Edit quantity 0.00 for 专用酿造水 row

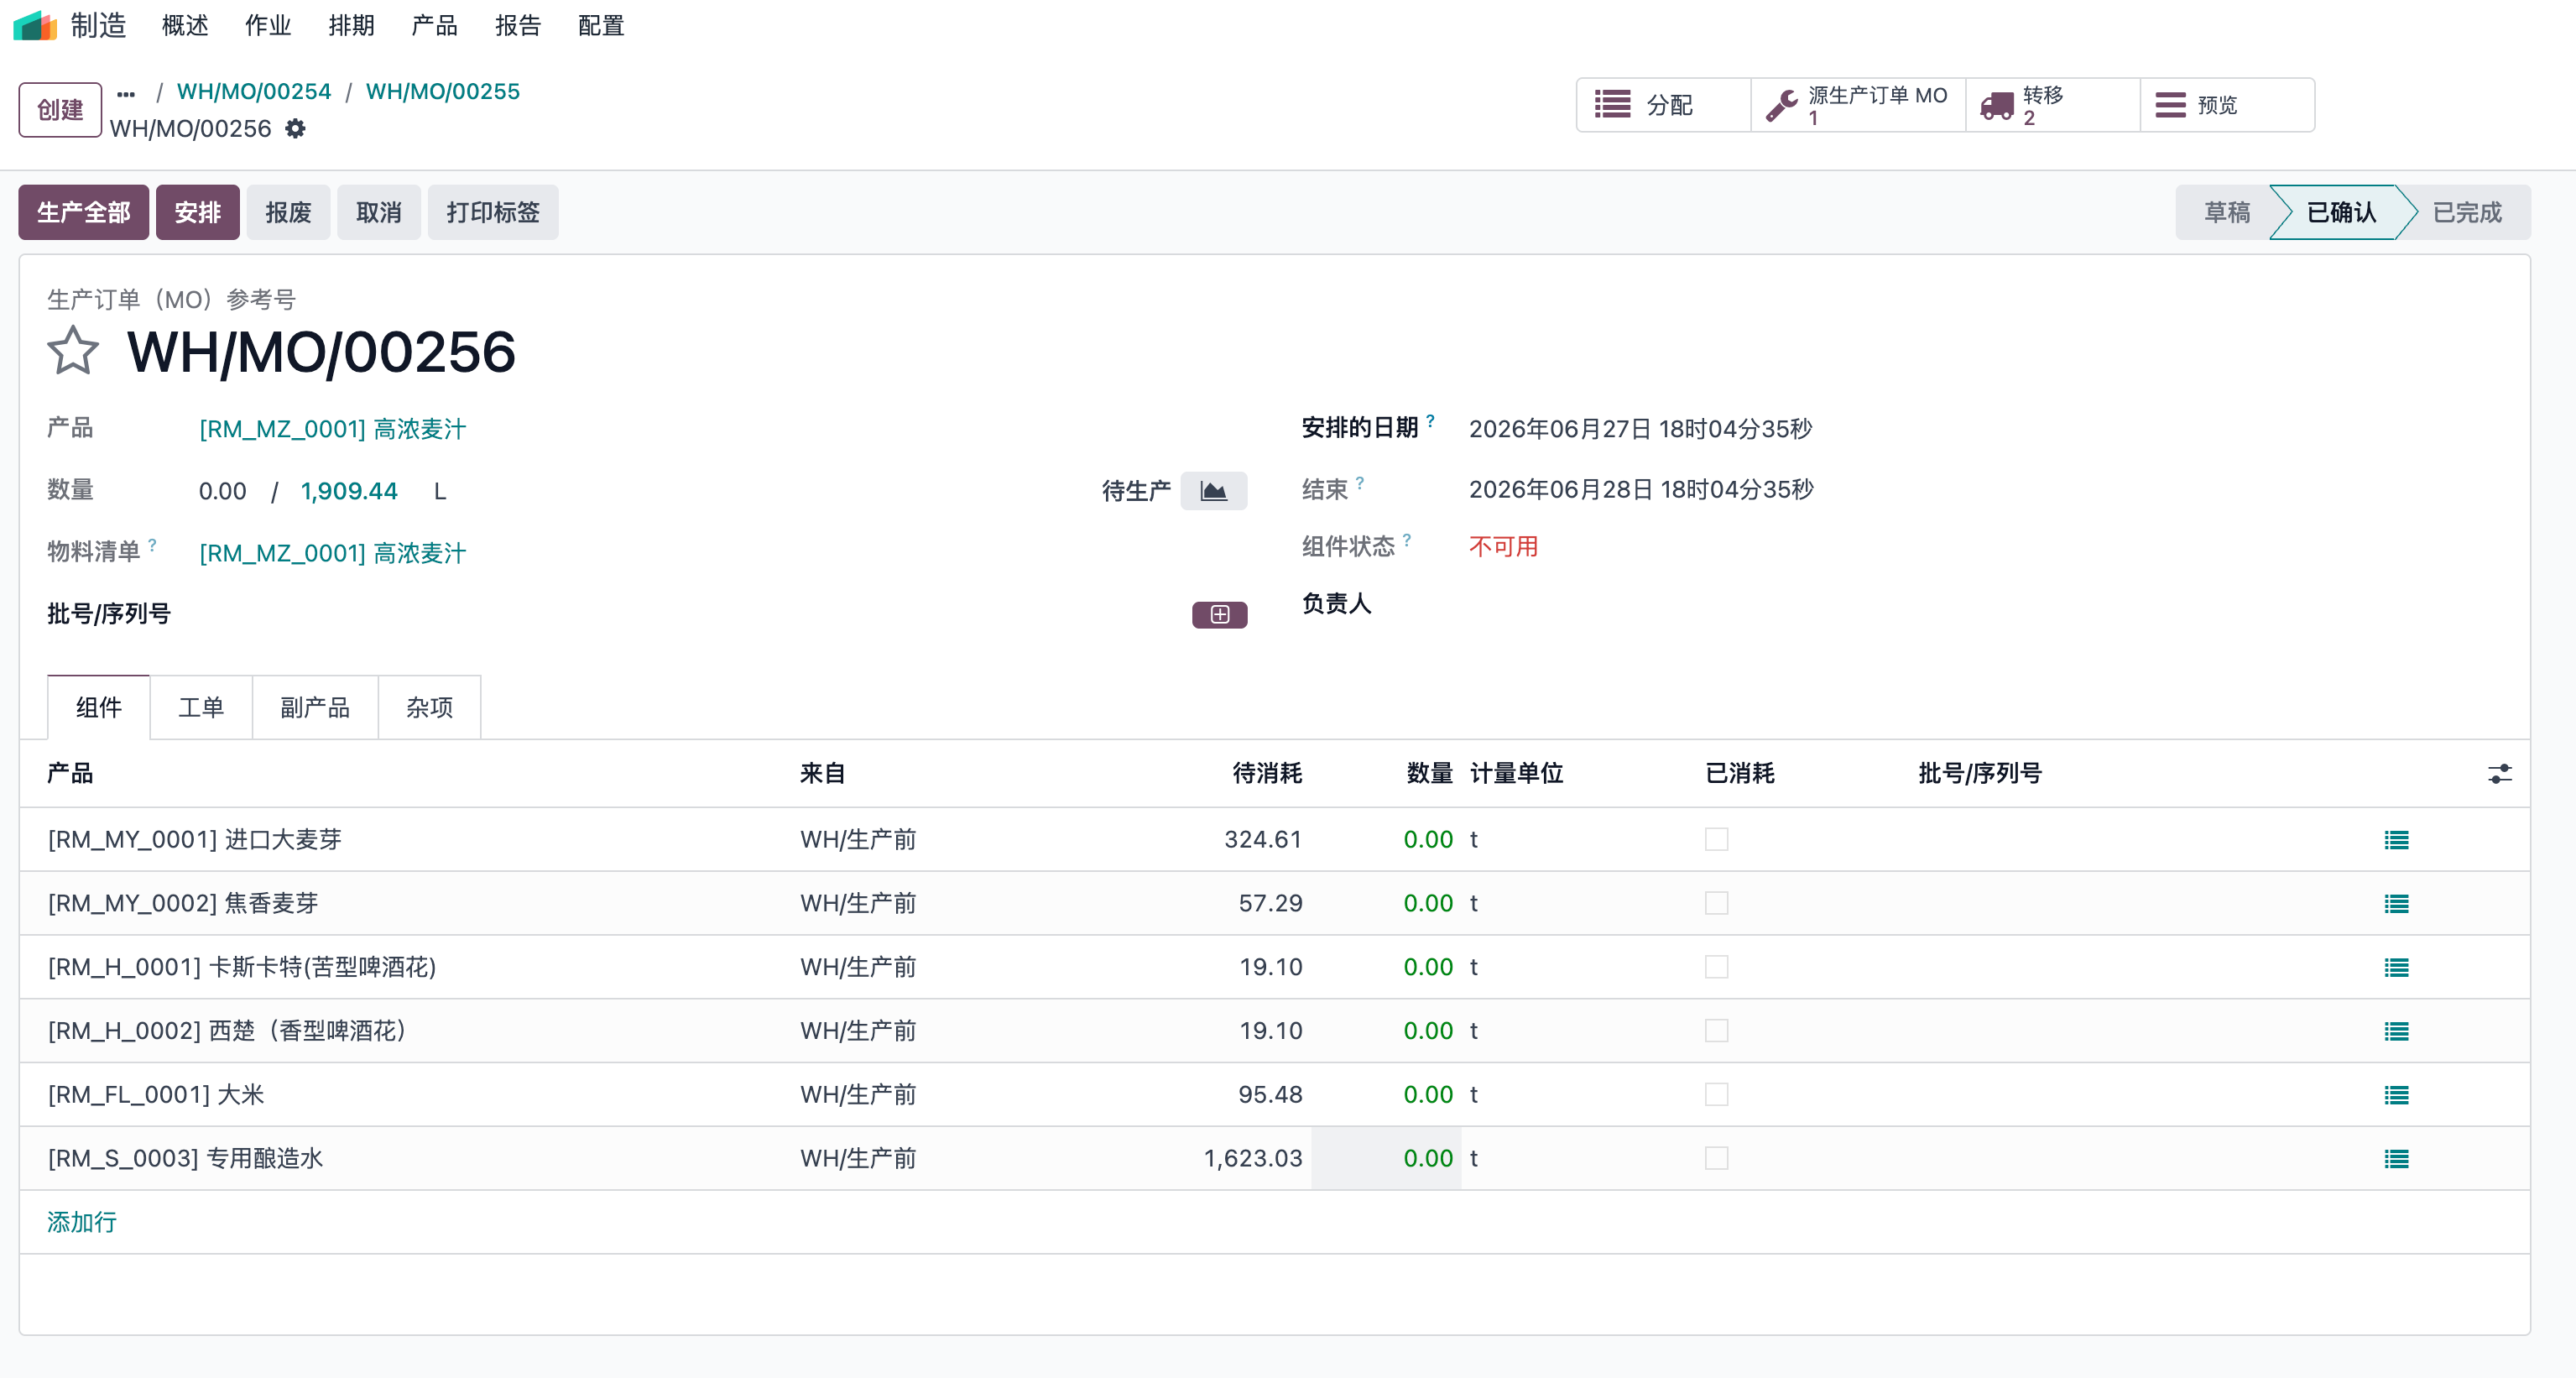pos(1386,1158)
